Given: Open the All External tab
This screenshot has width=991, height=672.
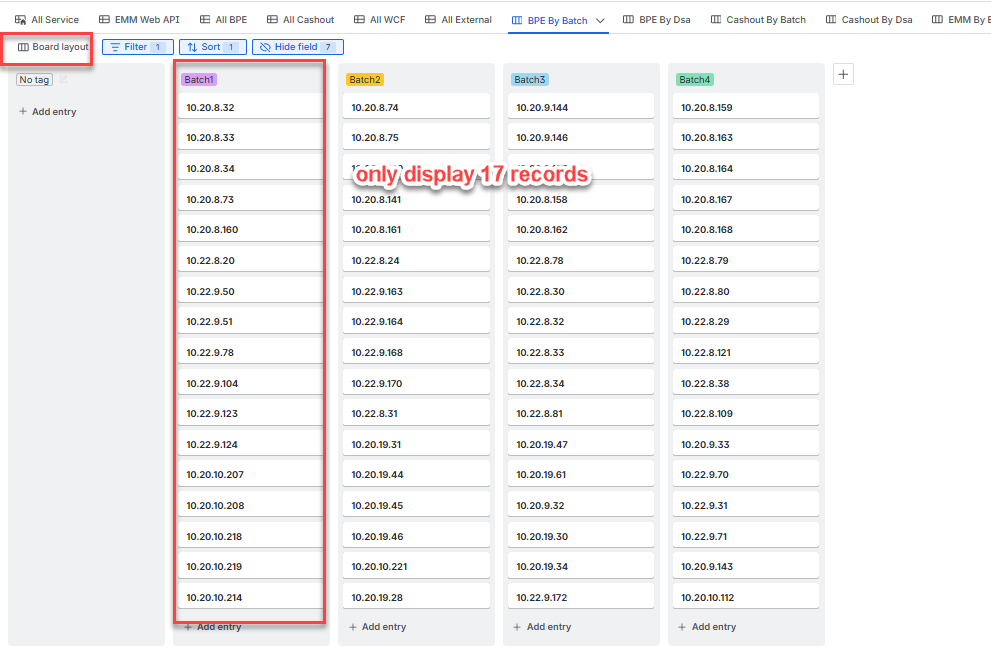Looking at the screenshot, I should pos(458,20).
